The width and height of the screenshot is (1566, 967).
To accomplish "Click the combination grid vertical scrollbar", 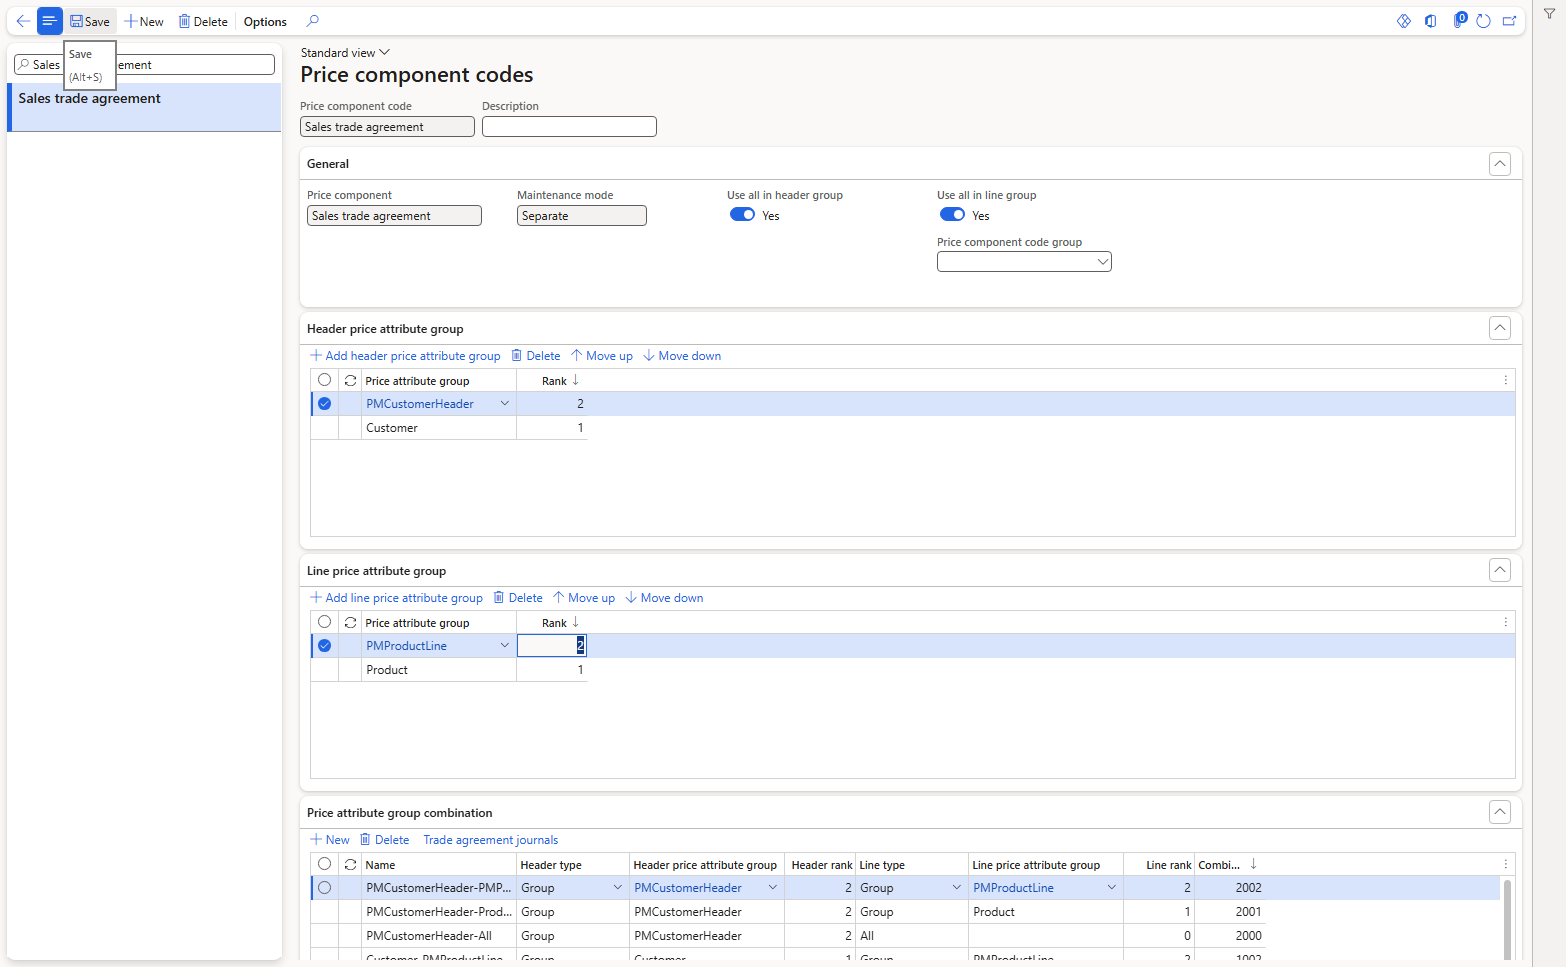I will [1507, 919].
